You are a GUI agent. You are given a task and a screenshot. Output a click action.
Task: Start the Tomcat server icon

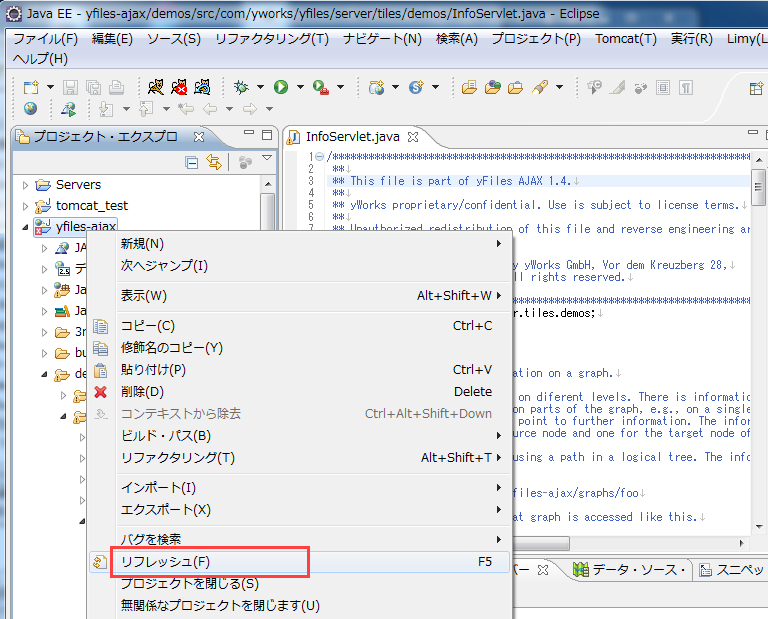point(156,87)
